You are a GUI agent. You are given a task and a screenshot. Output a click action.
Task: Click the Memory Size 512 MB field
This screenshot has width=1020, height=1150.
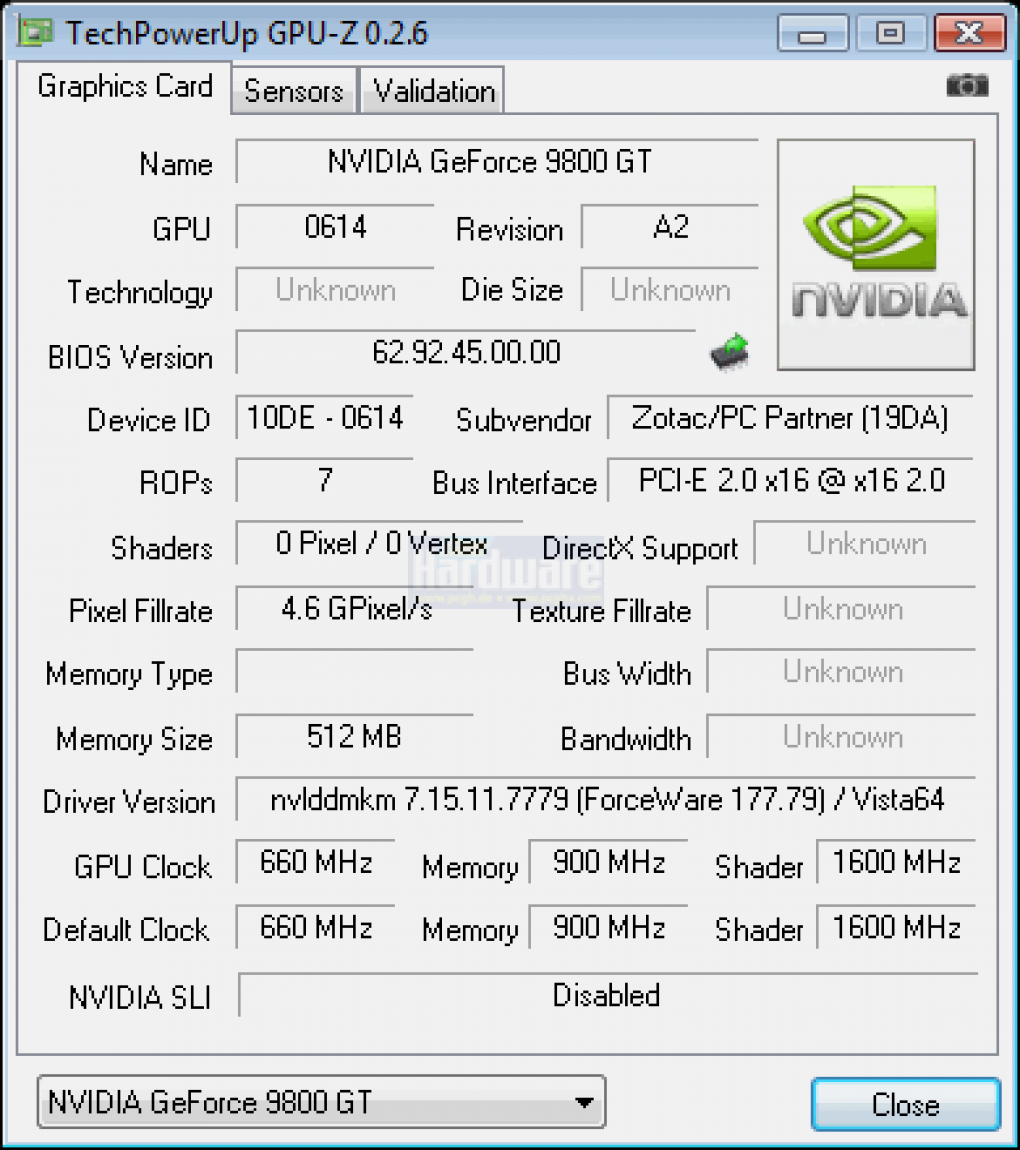[x=354, y=736]
